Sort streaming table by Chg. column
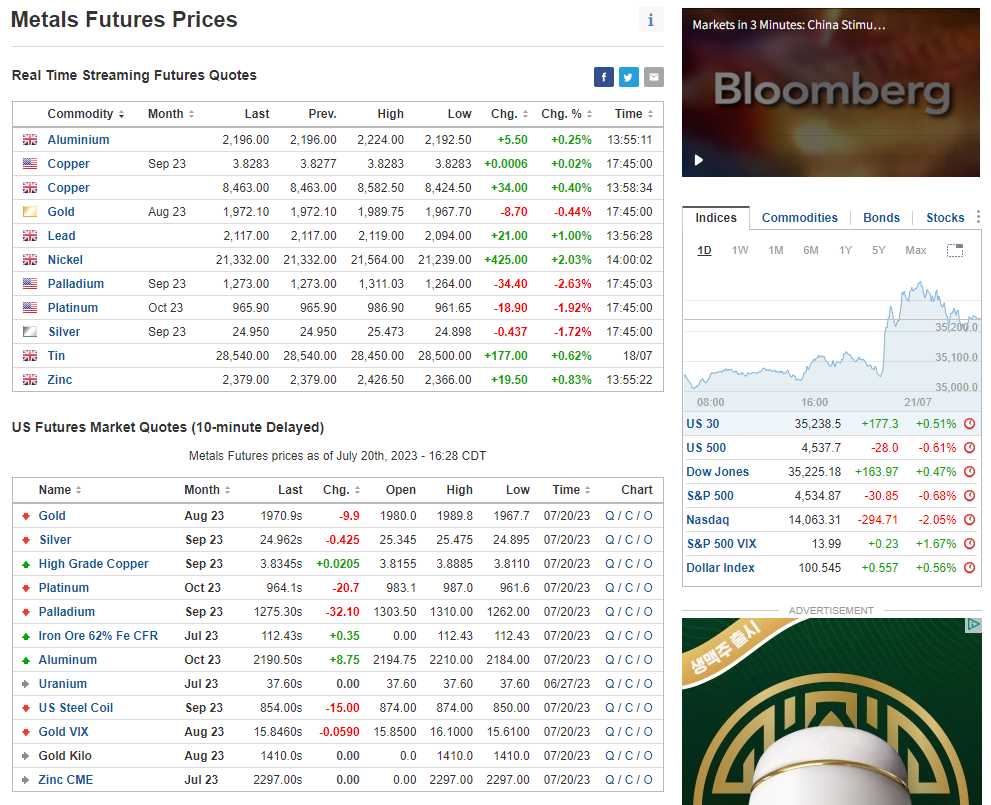 [x=509, y=114]
